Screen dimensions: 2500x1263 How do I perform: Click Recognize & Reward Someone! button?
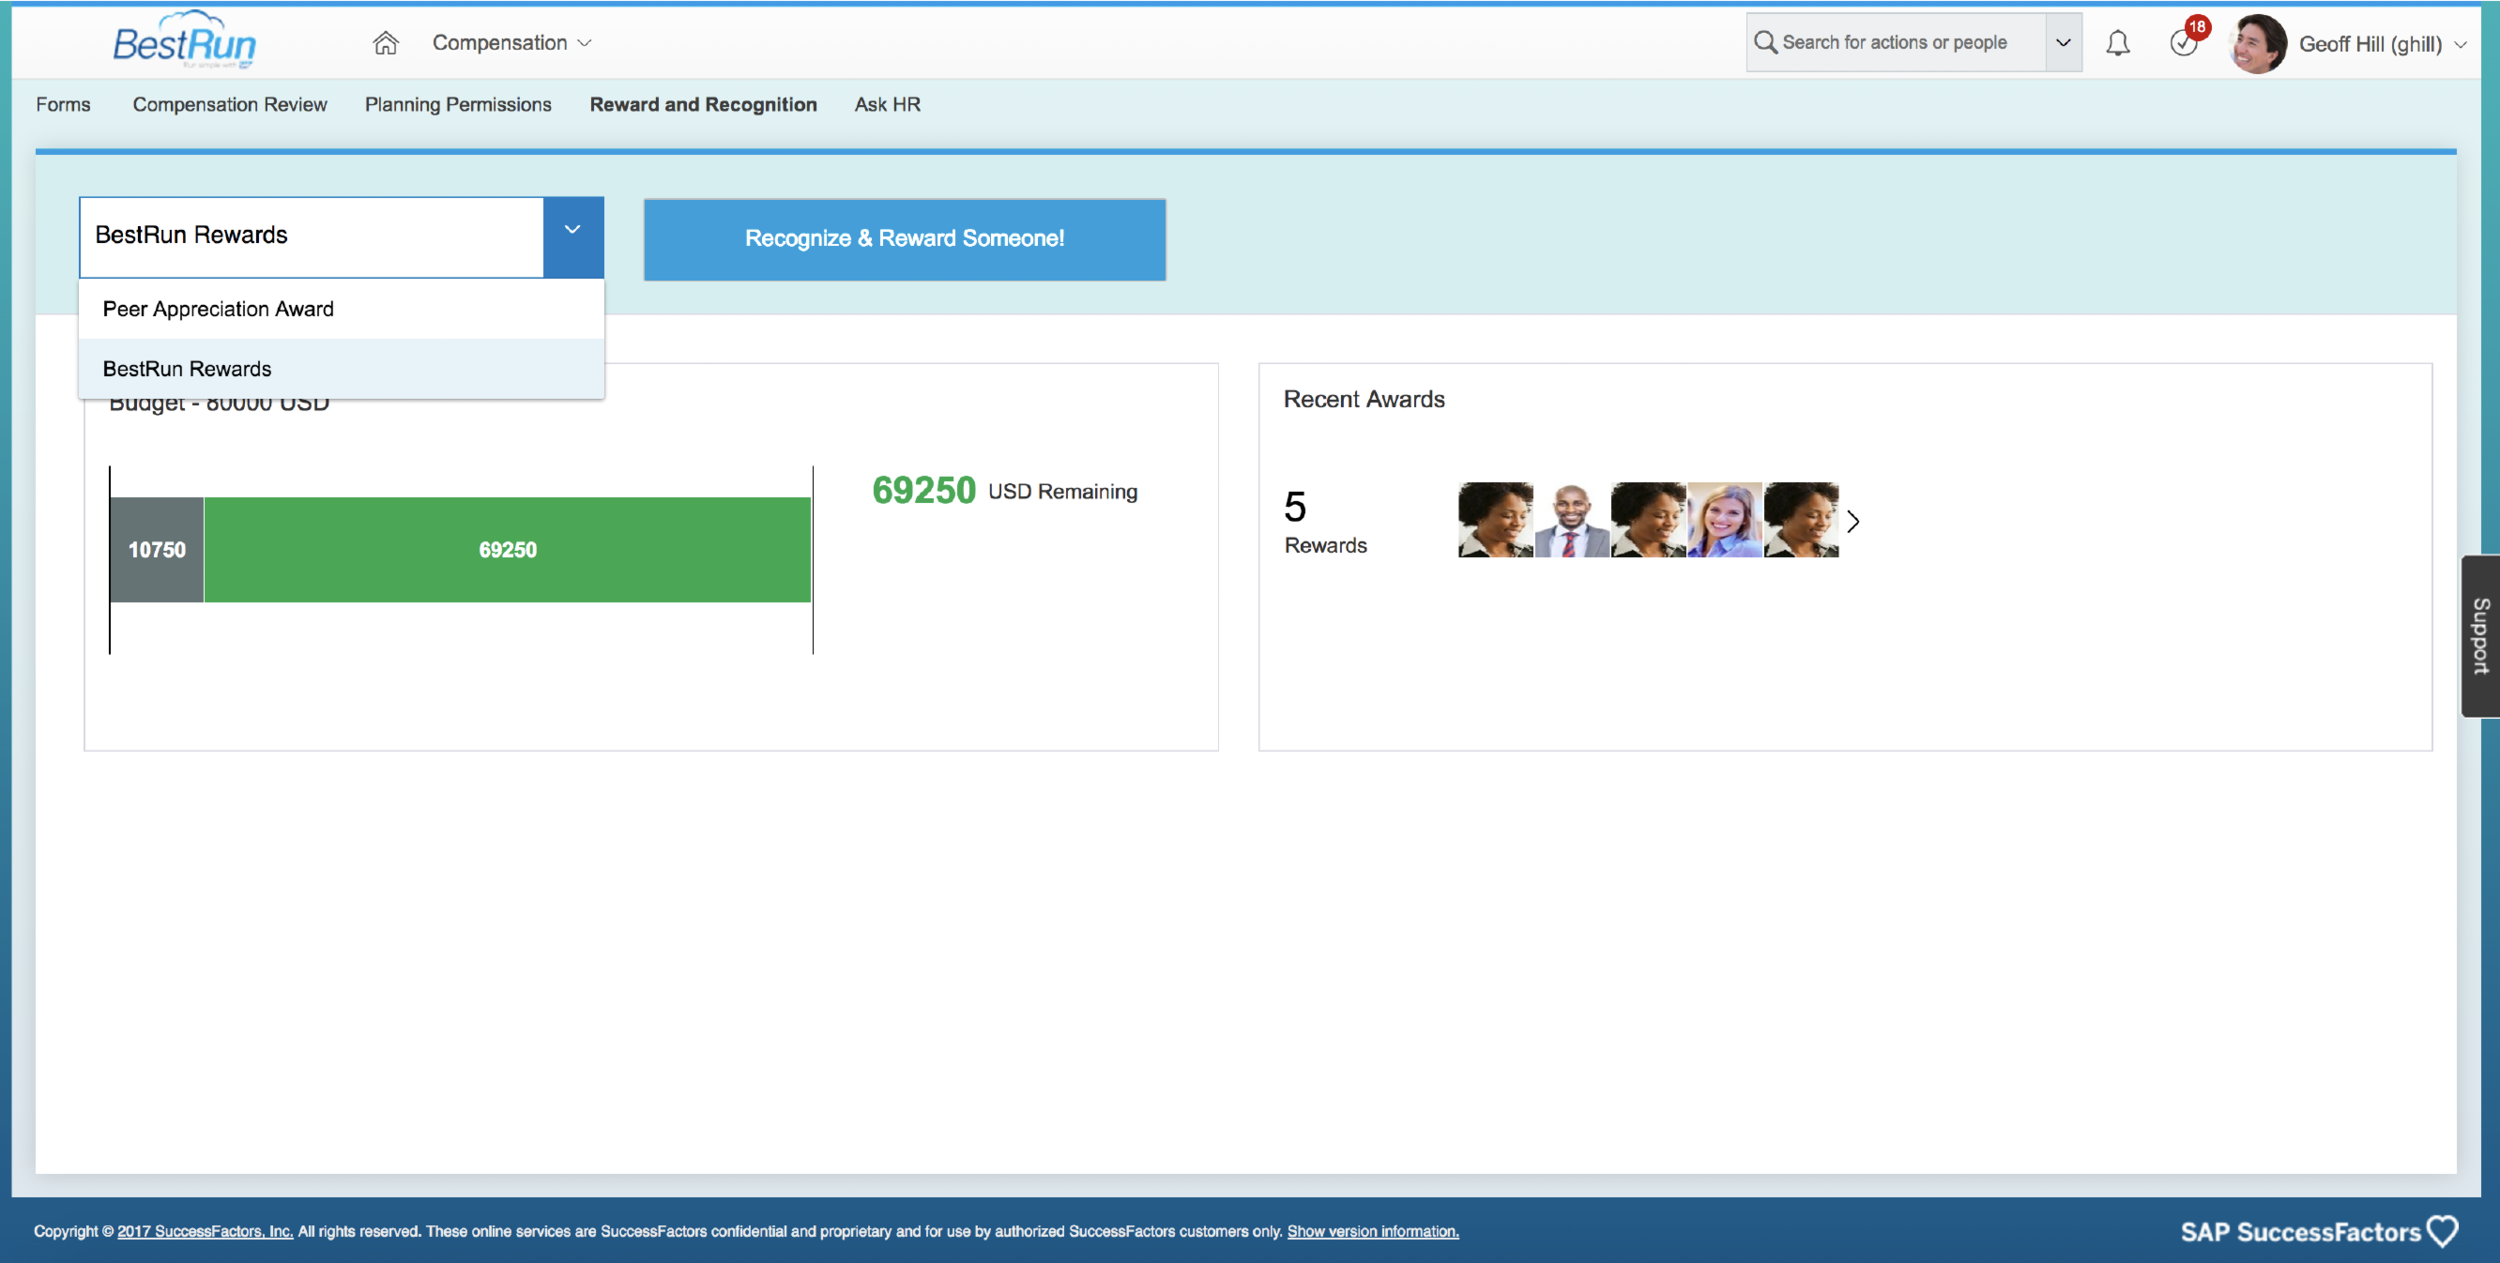pos(905,239)
